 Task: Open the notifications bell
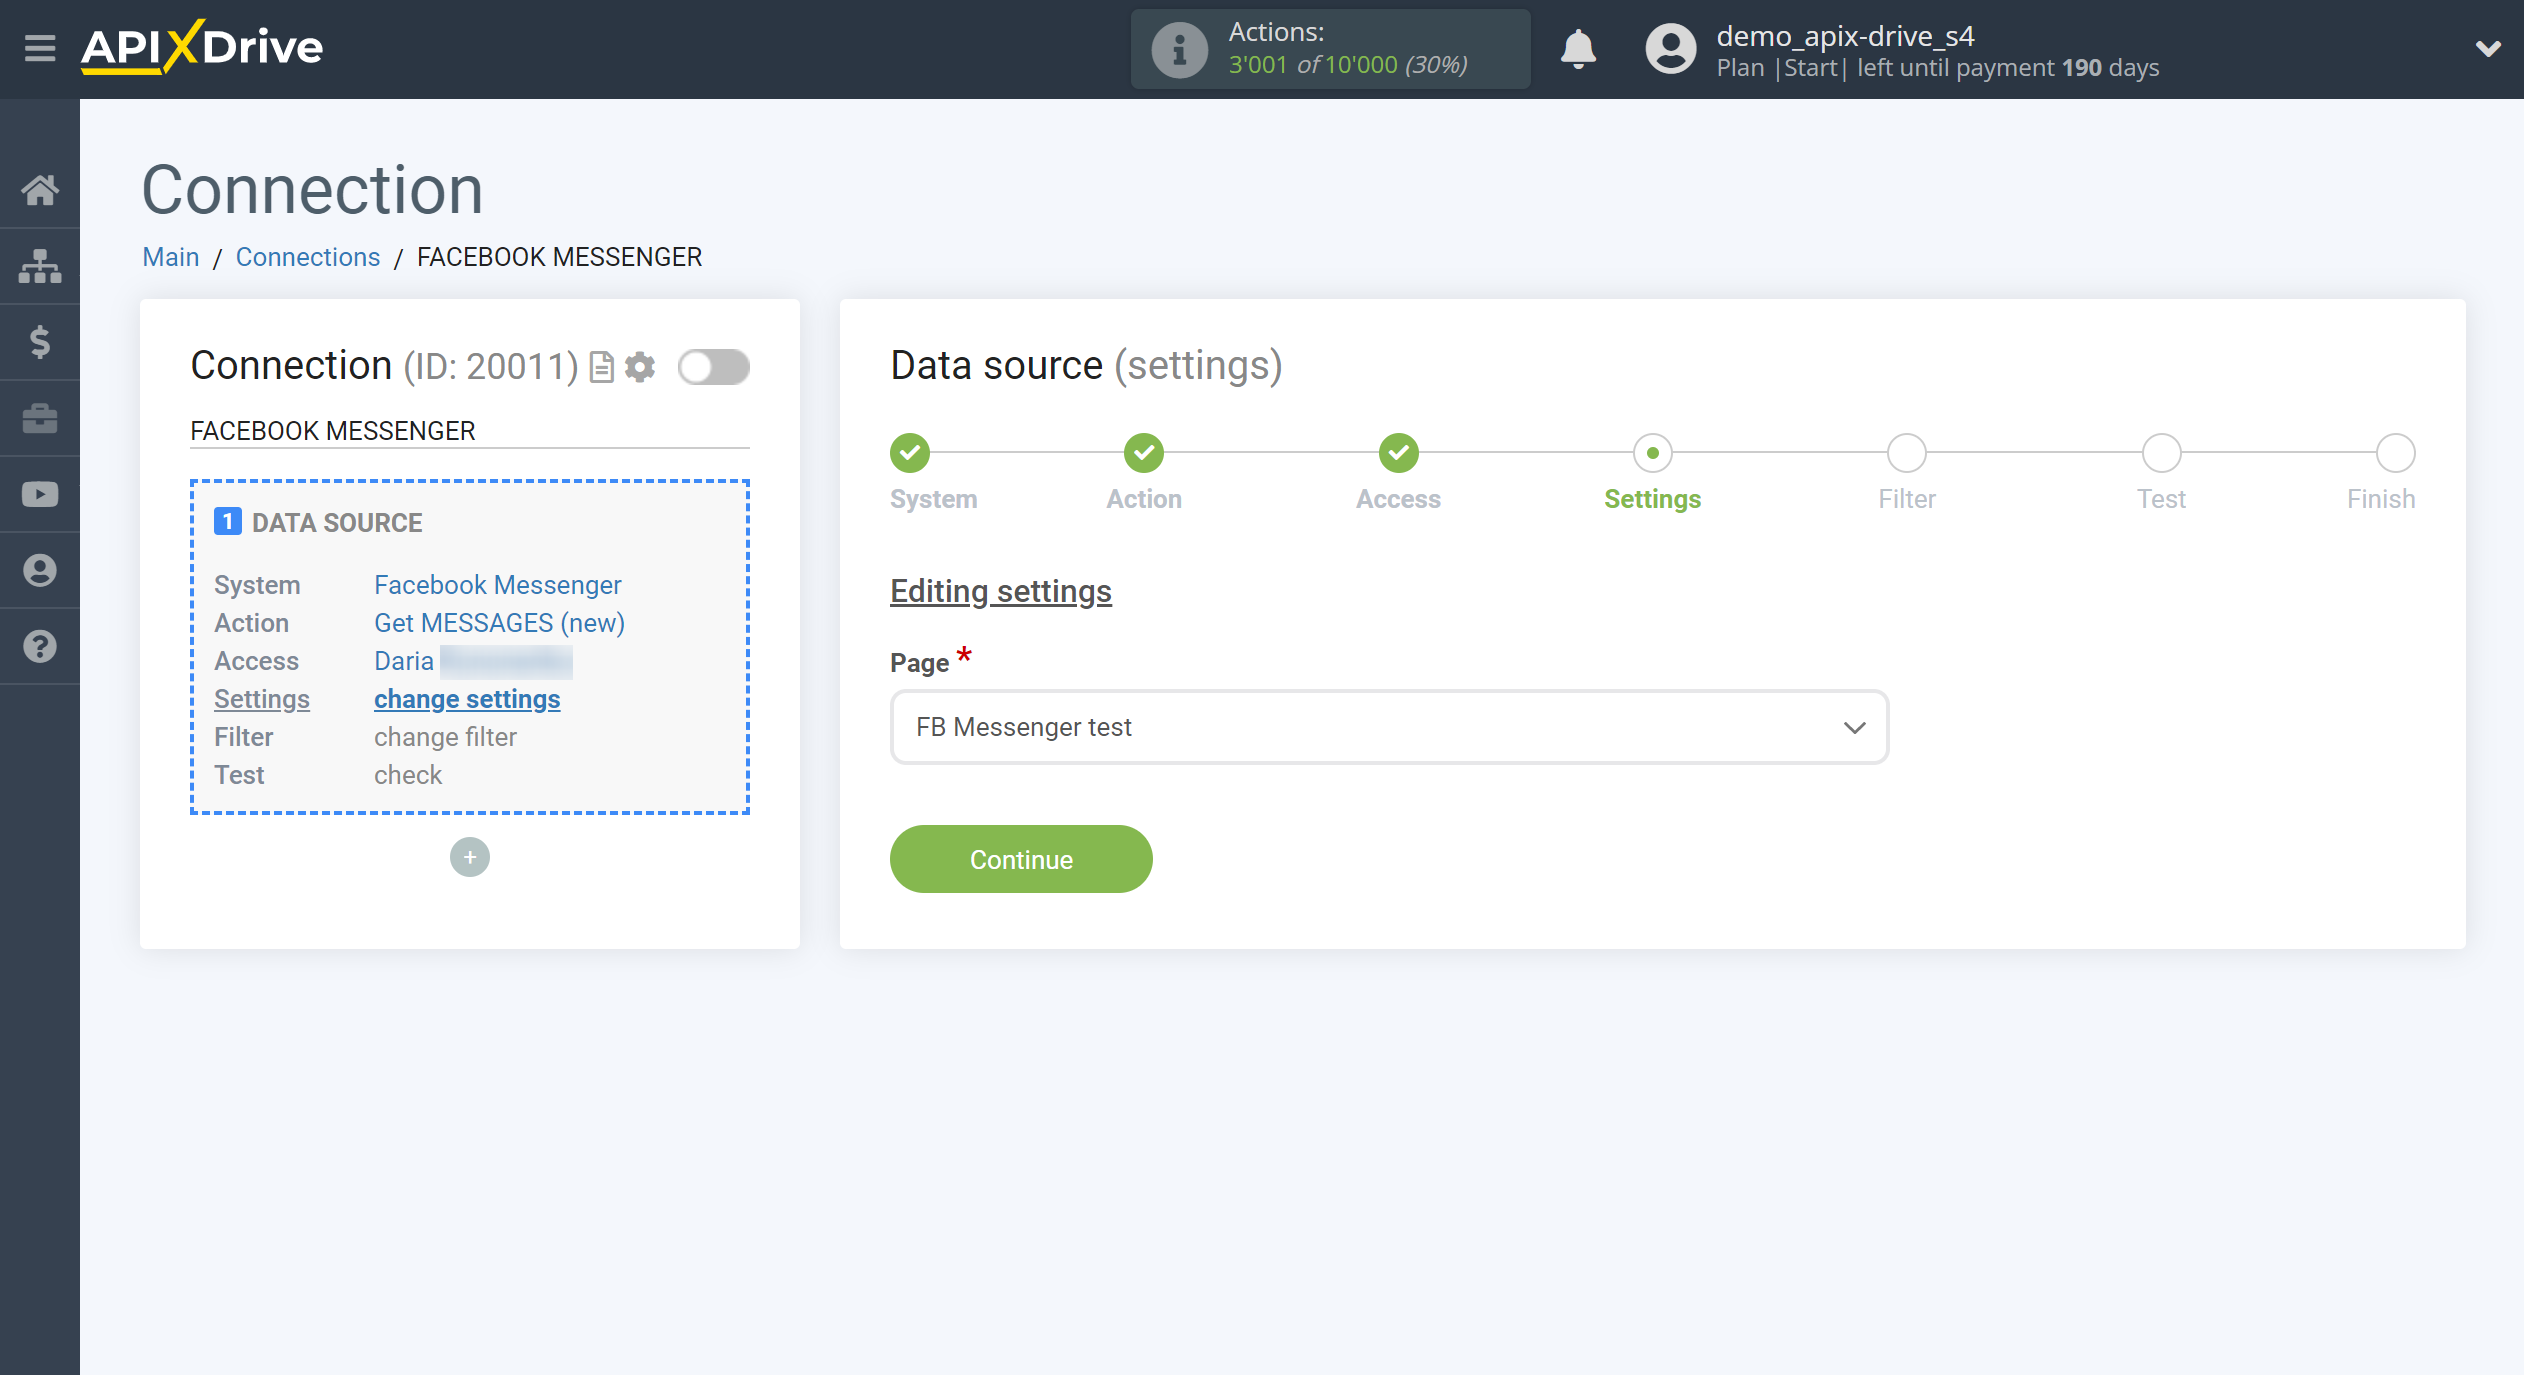click(x=1578, y=49)
